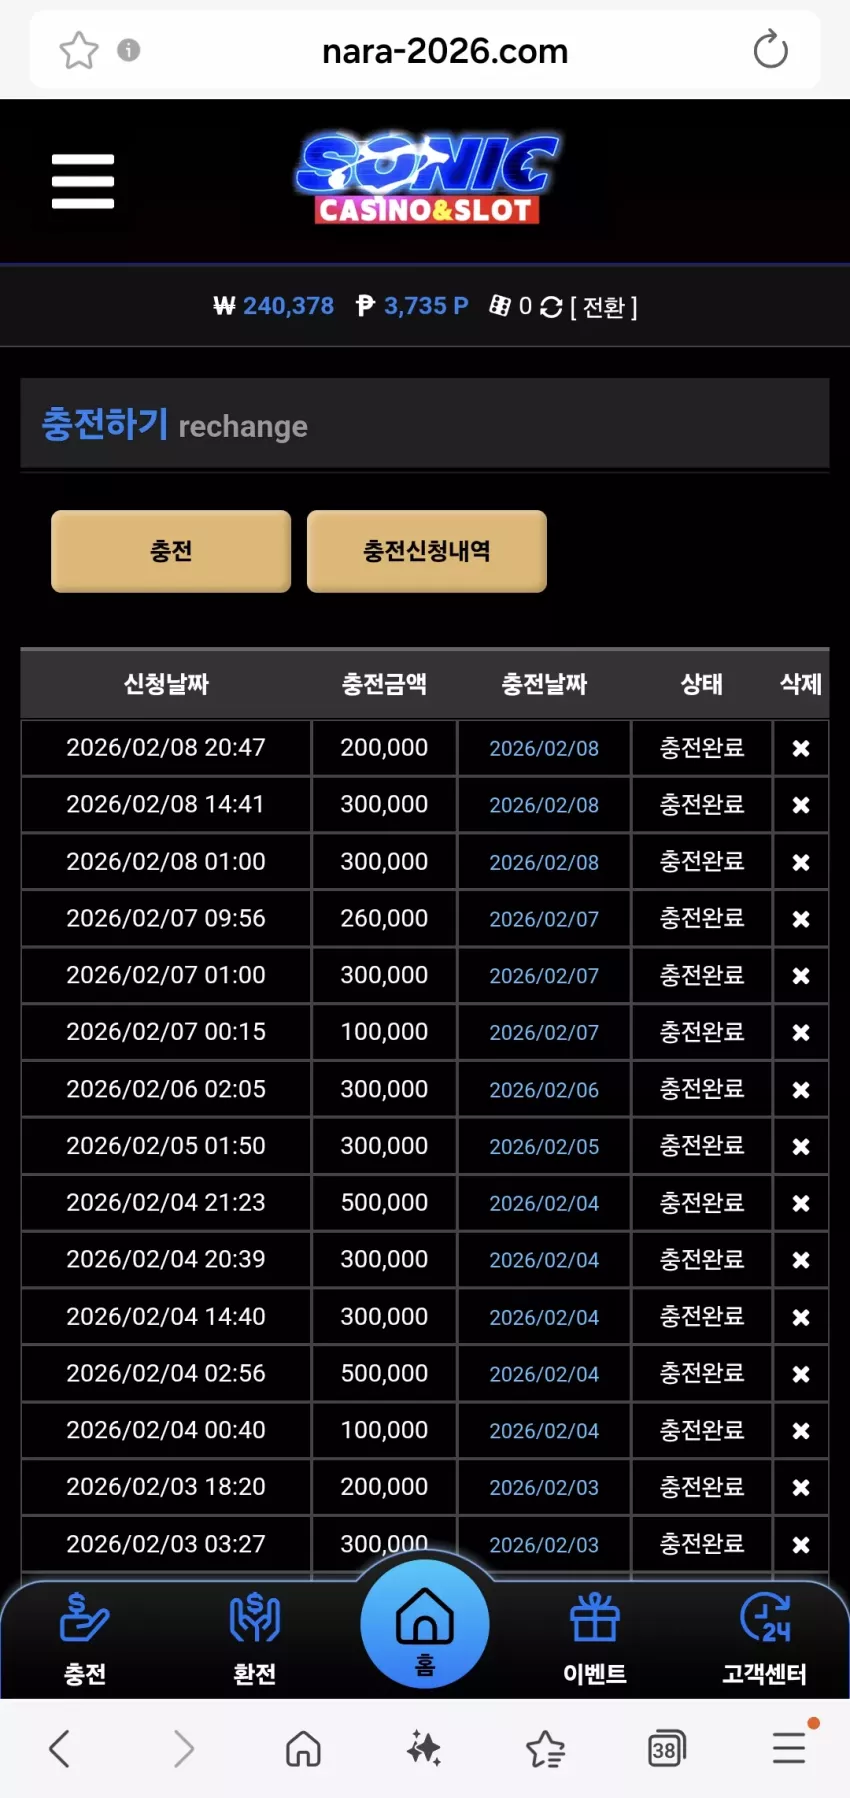Refresh the balance with the circular arrows icon

pos(551,307)
